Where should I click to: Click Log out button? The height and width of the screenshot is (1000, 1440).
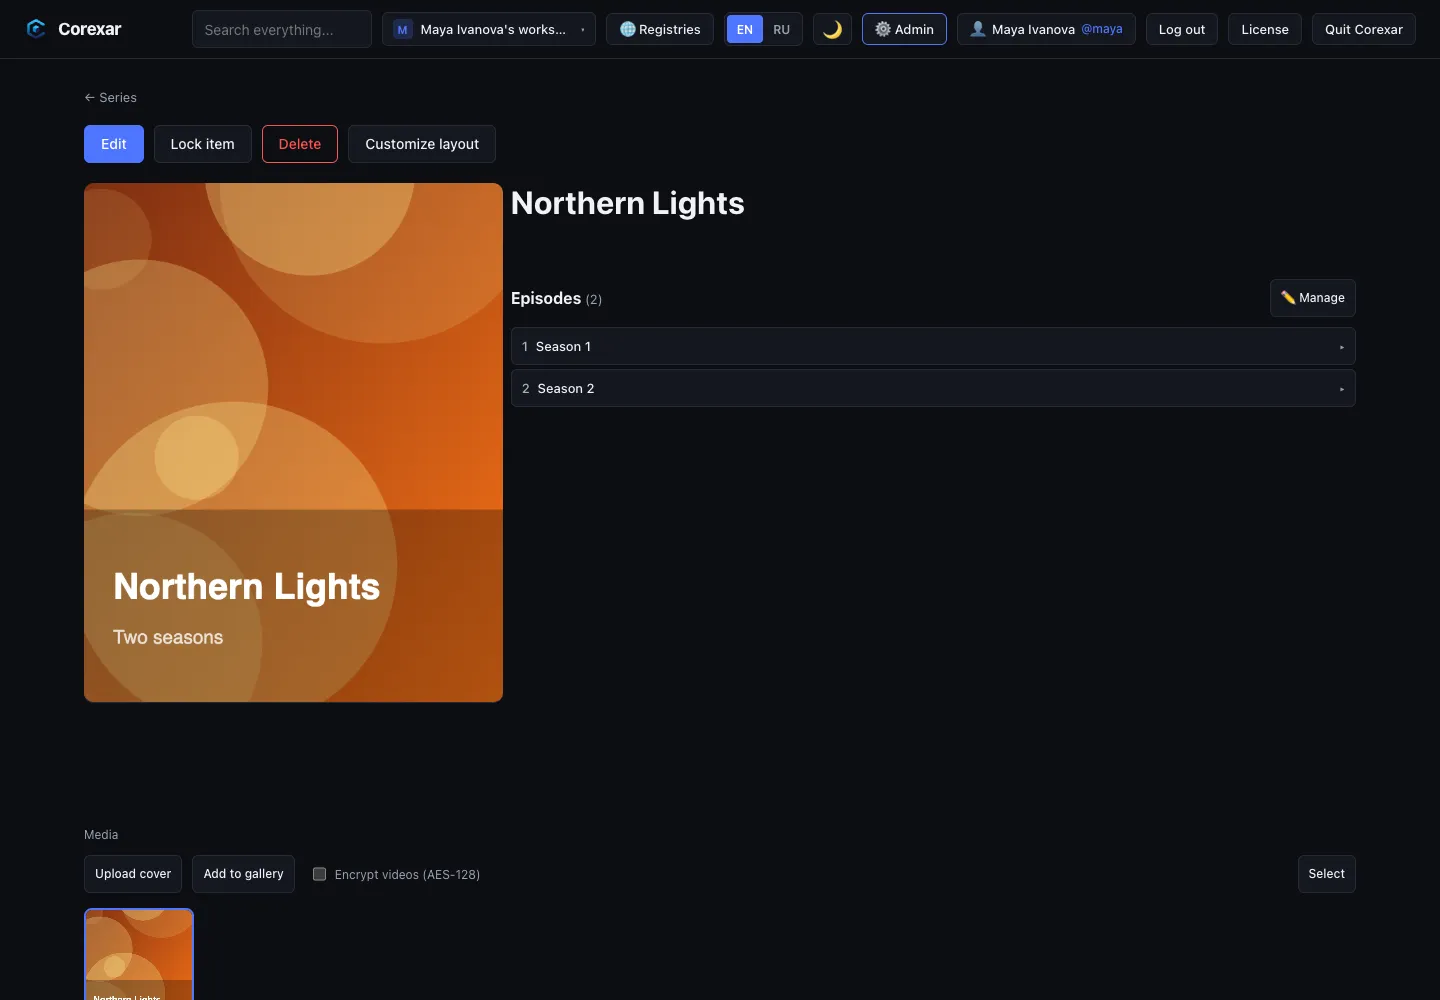(x=1182, y=29)
